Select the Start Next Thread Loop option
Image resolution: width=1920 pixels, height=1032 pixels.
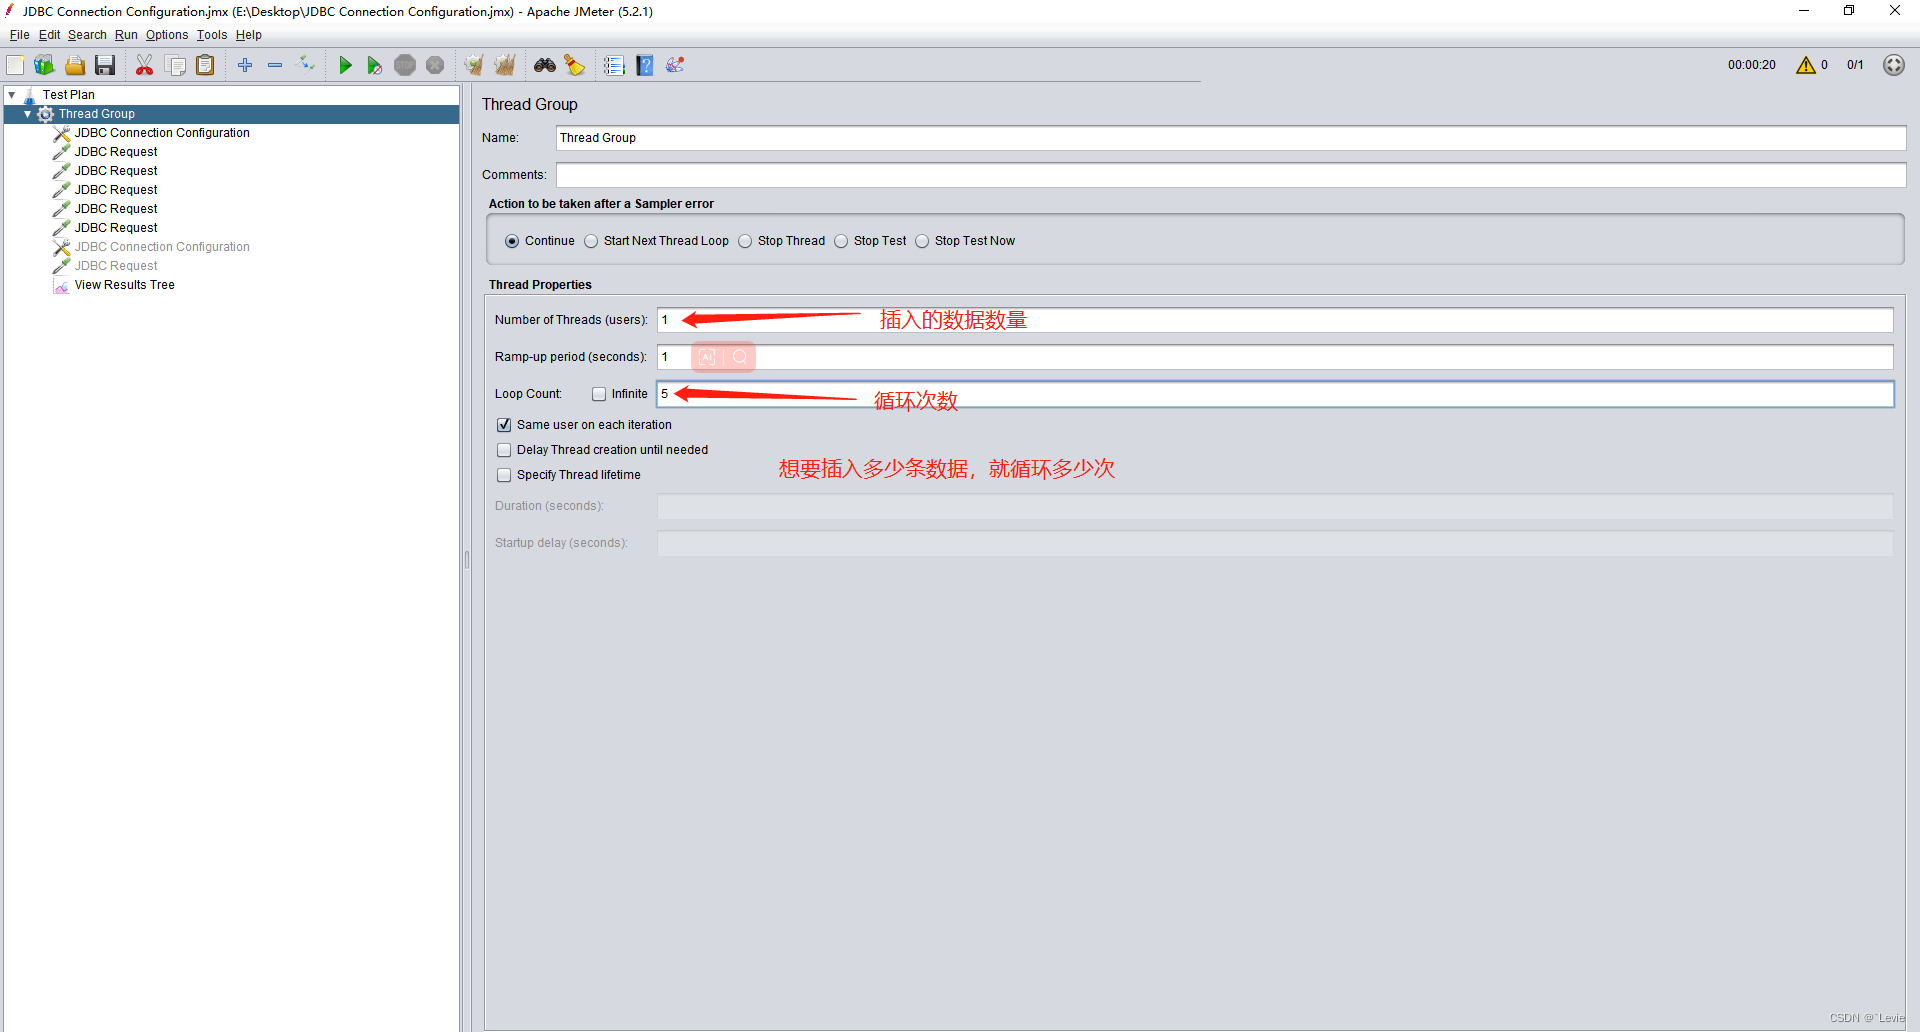click(x=590, y=240)
